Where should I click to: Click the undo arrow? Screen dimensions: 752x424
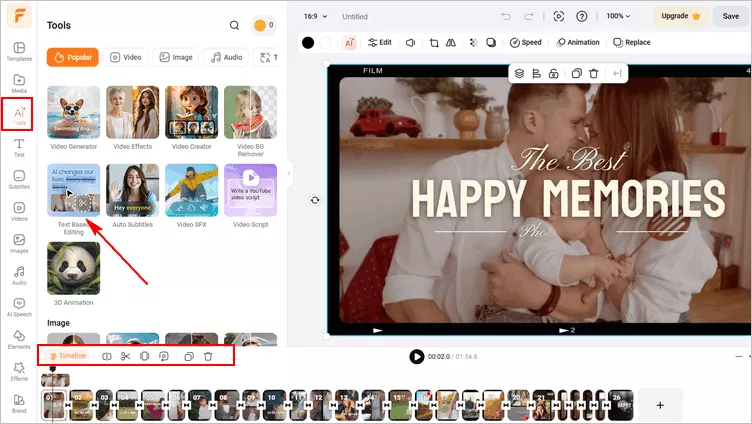pos(506,16)
